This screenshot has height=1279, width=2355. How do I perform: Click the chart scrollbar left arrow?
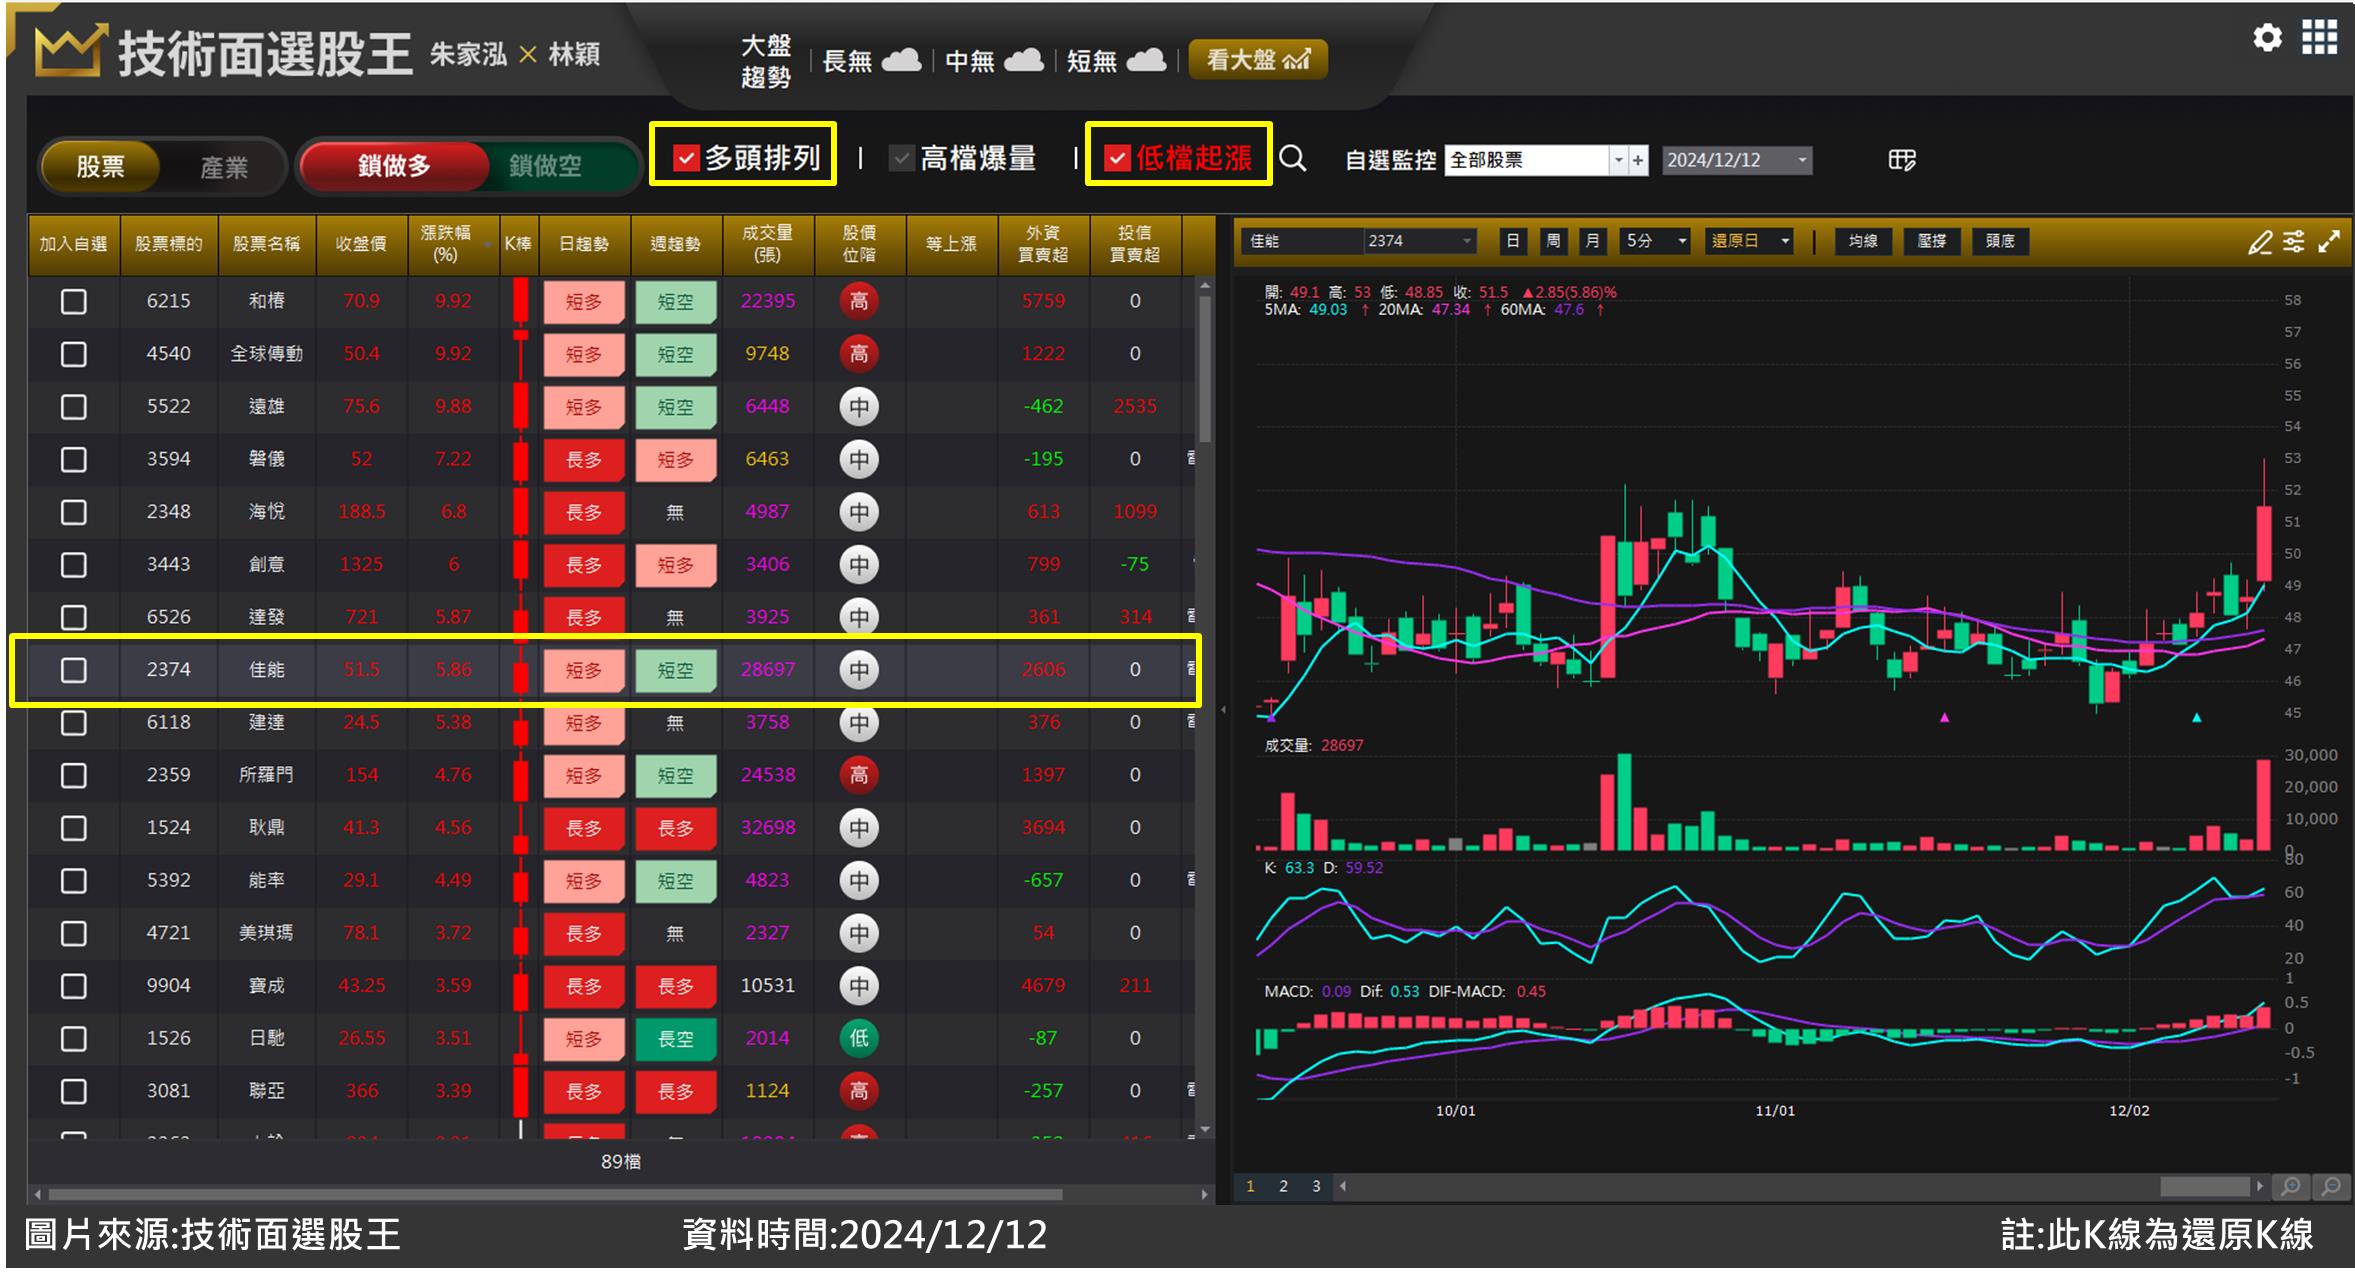(x=1343, y=1187)
